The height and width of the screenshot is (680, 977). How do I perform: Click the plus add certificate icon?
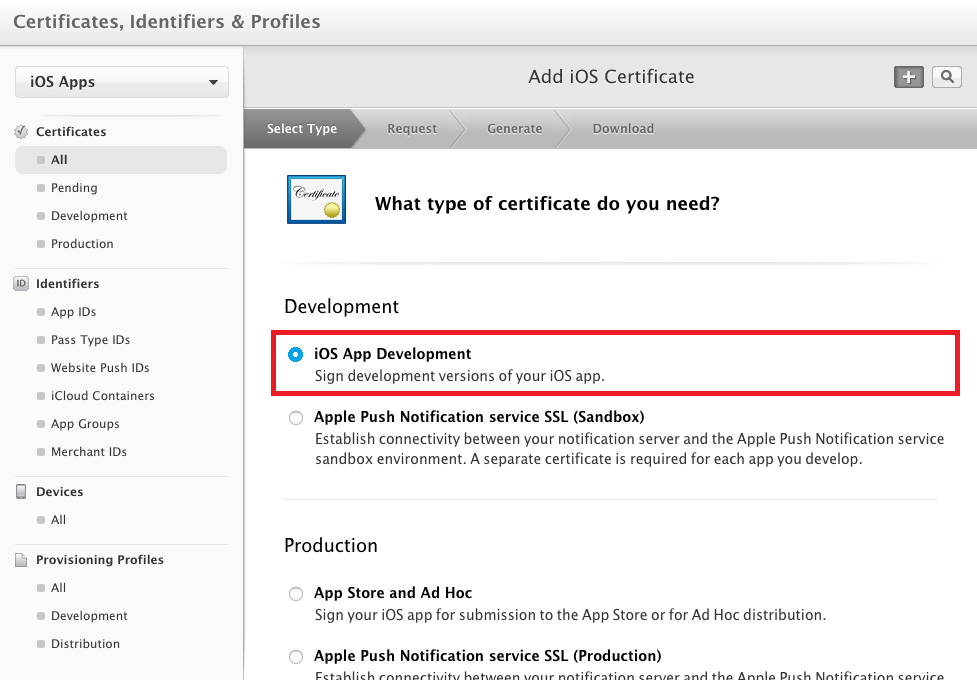[908, 77]
